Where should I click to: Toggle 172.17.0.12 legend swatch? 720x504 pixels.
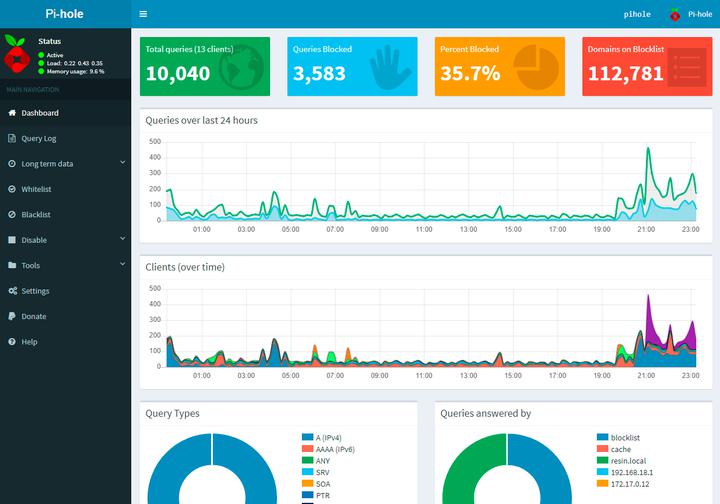coord(602,483)
